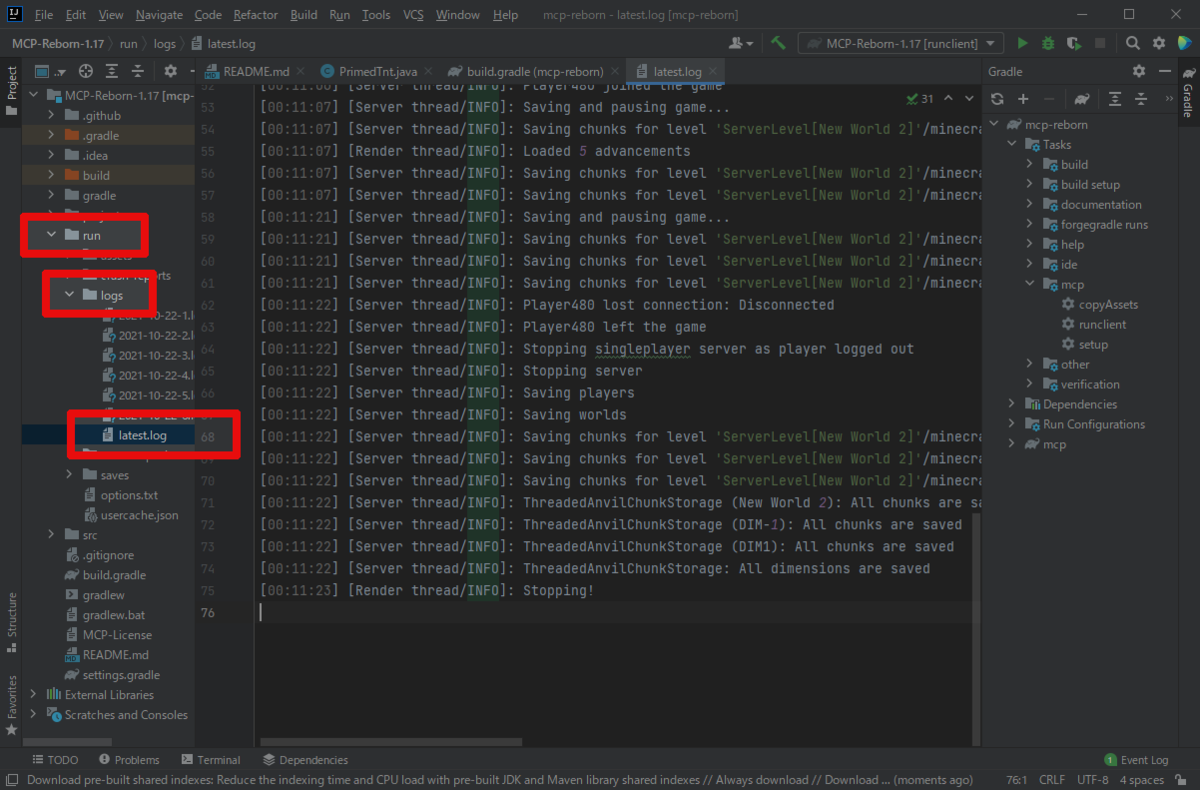1200x790 pixels.
Task: Toggle the Project side panel tab
Action: point(12,91)
